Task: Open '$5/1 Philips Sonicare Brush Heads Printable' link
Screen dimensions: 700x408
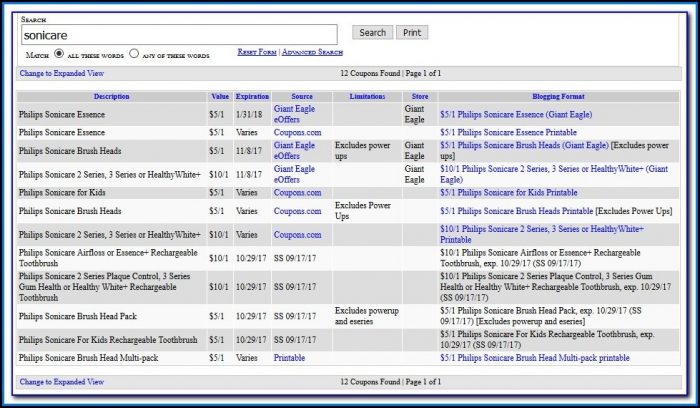Action: [517, 211]
